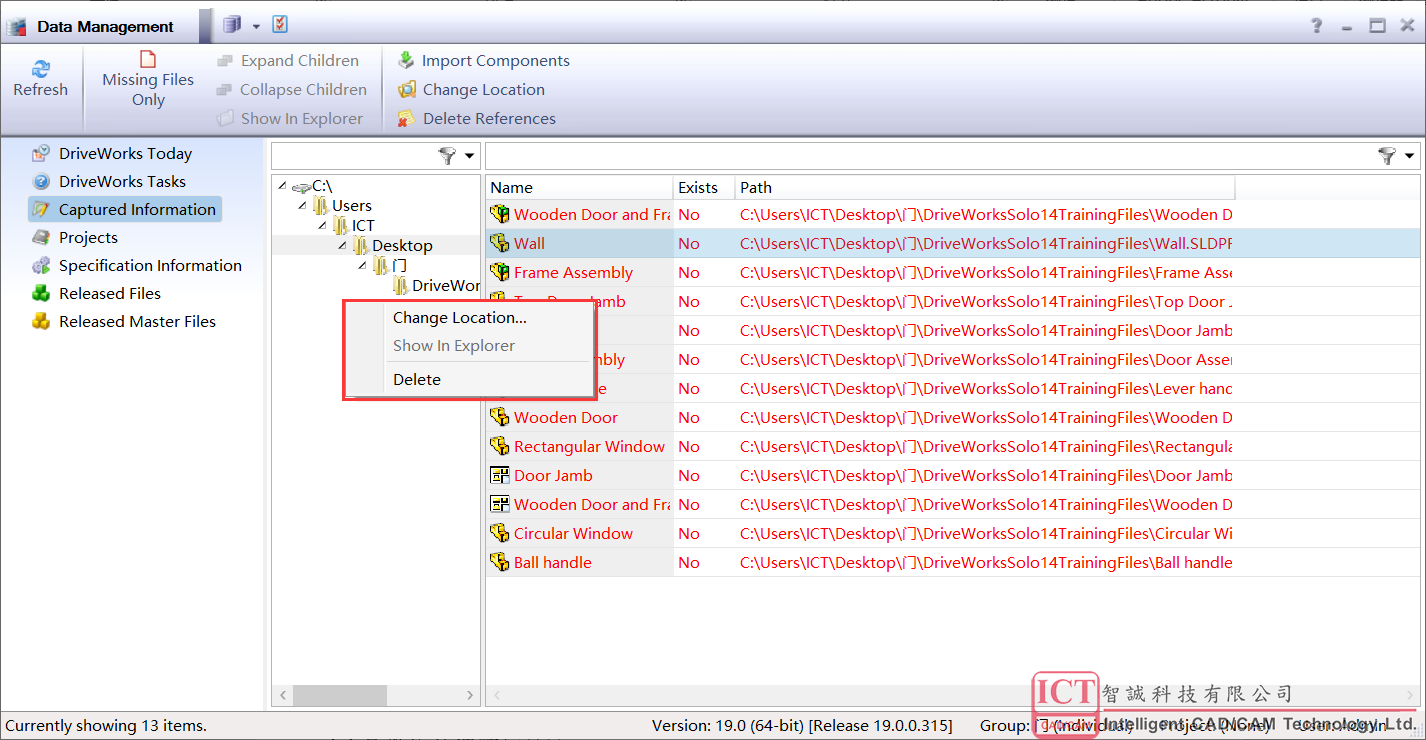
Task: Click the Users folder icon
Action: tap(320, 206)
